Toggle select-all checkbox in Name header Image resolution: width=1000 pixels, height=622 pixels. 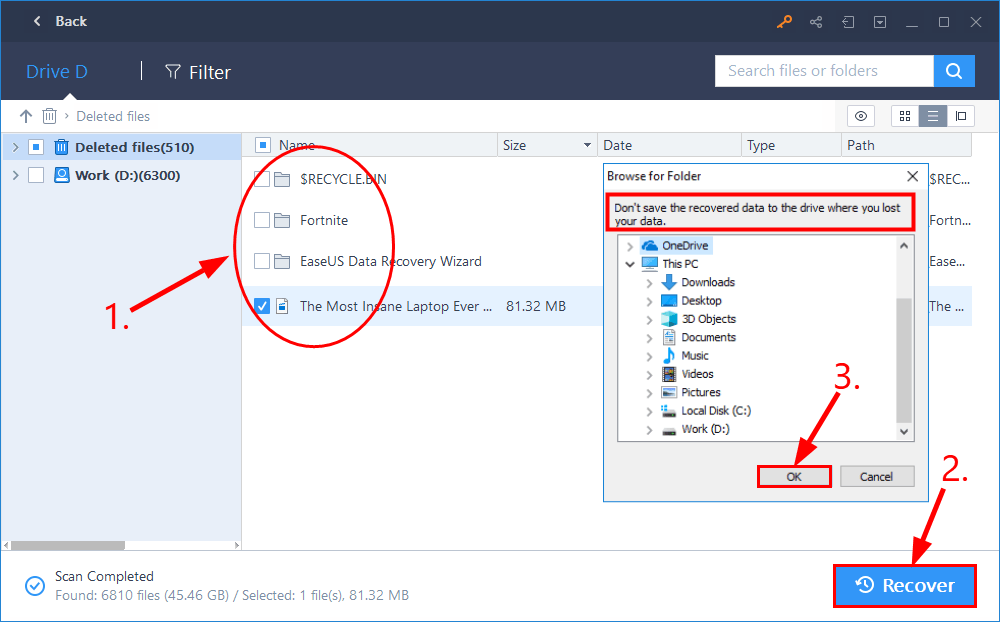pyautogui.click(x=263, y=145)
